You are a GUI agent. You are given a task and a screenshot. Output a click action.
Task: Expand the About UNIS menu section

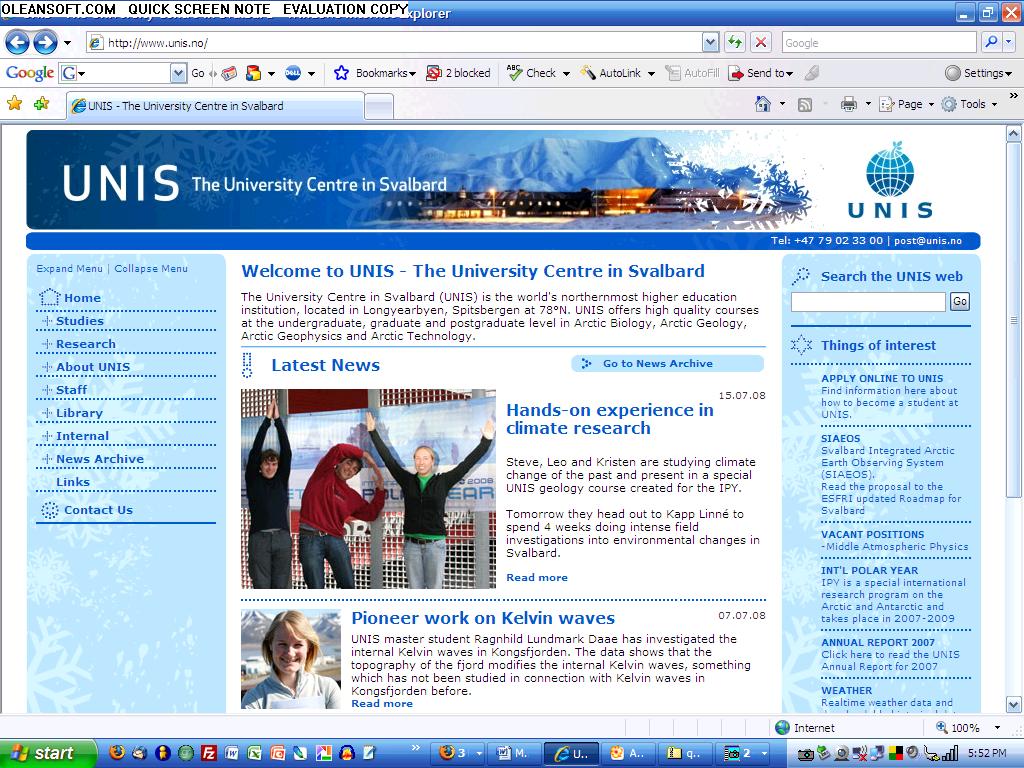coord(92,367)
